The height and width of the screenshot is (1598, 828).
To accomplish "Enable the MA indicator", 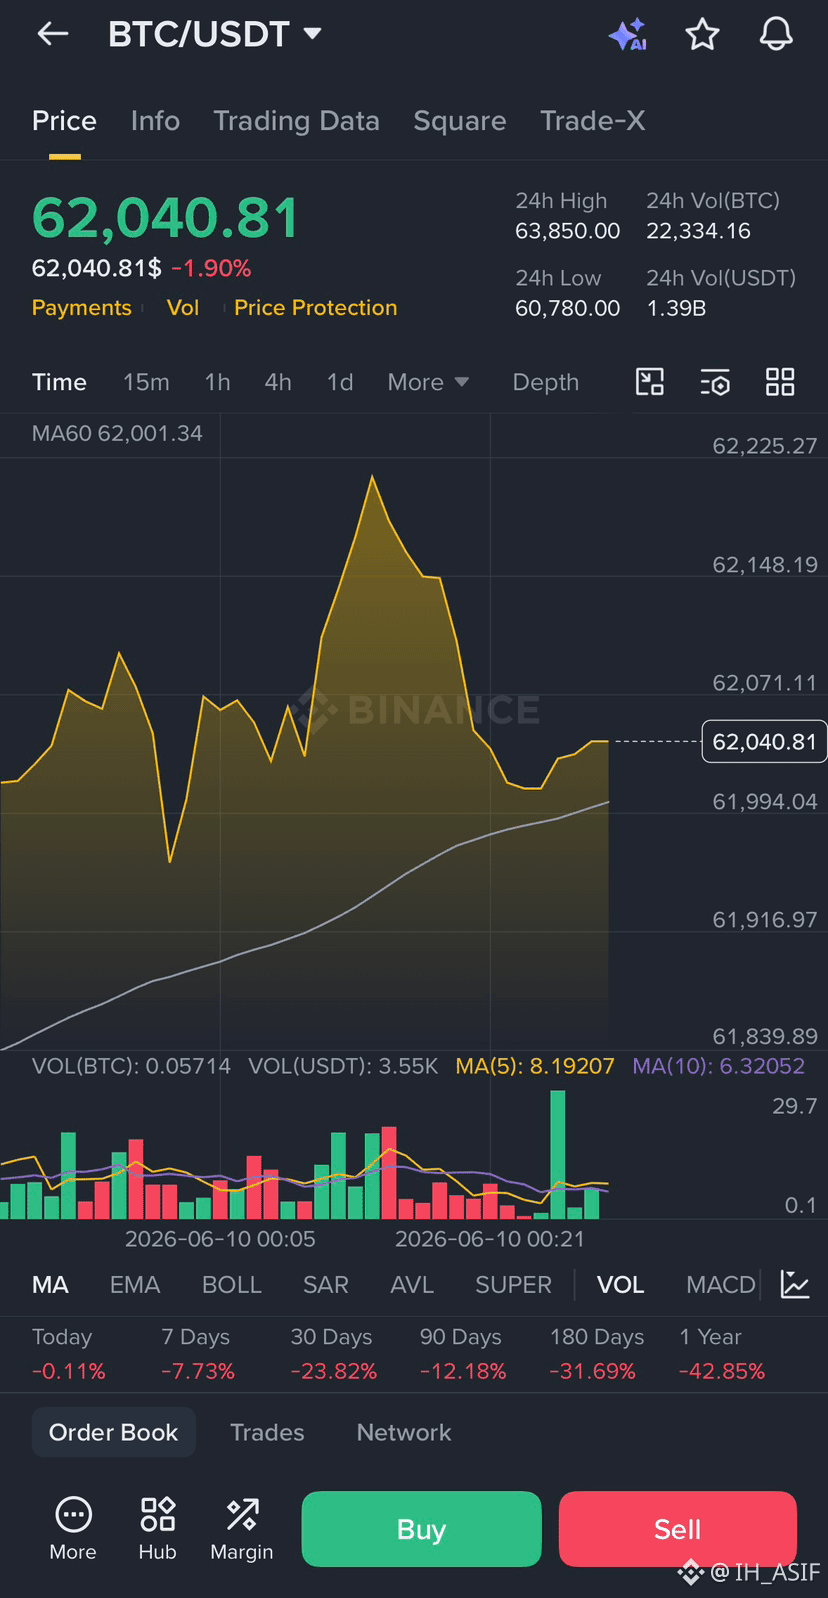I will coord(51,1285).
